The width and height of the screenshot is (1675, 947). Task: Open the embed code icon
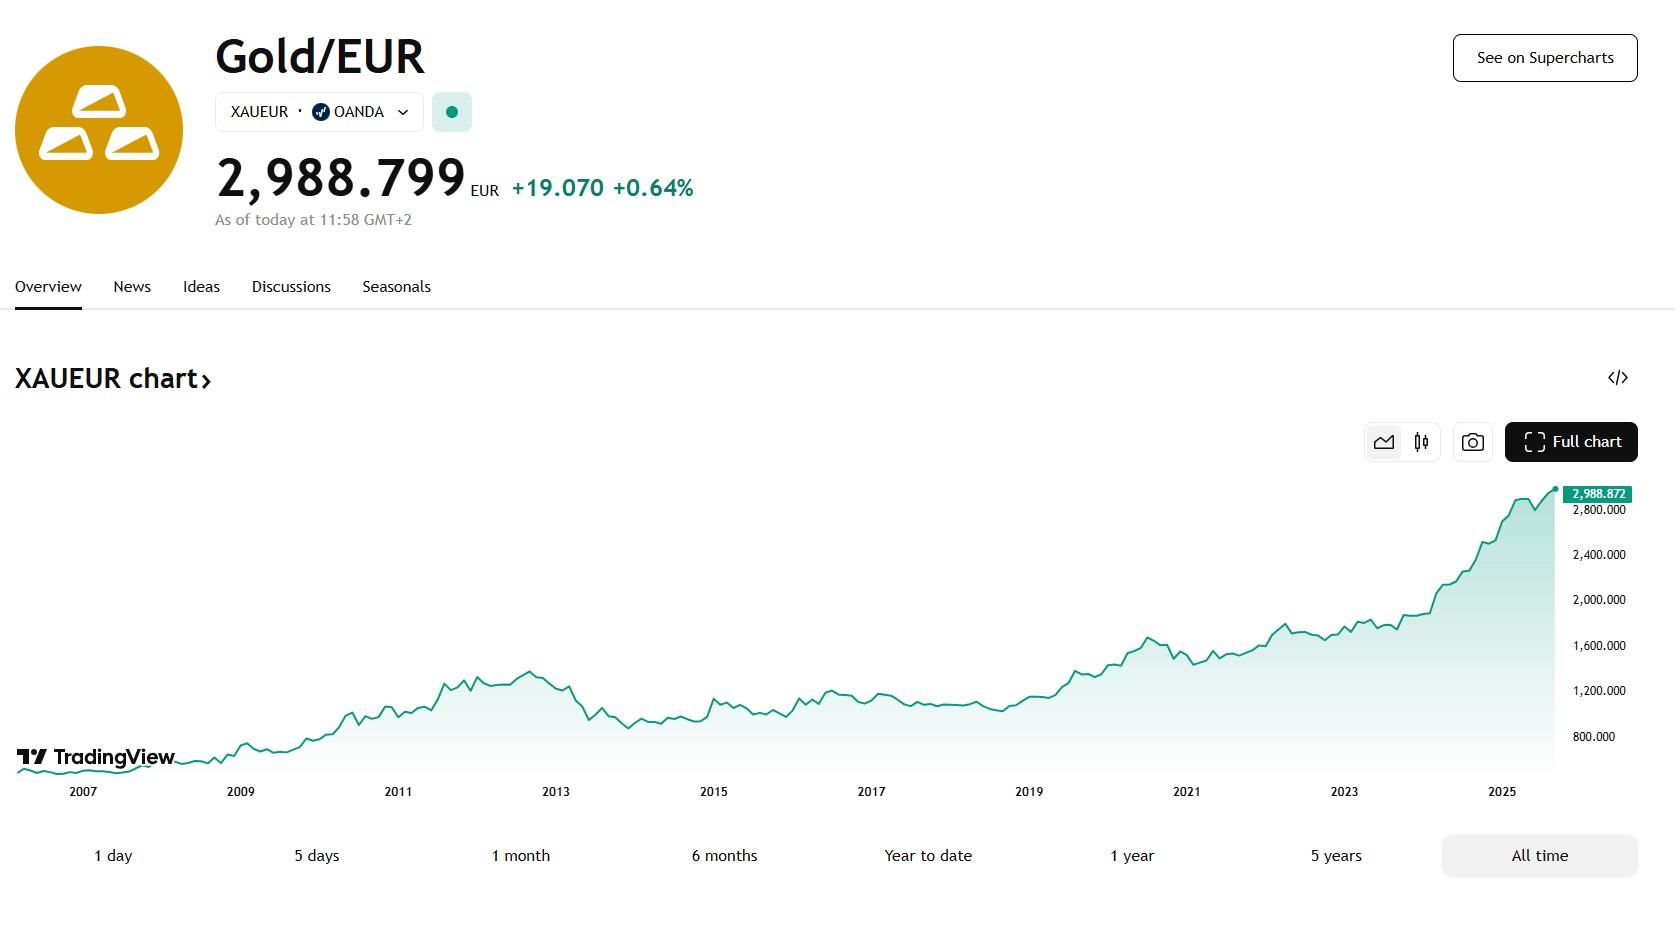(x=1617, y=378)
